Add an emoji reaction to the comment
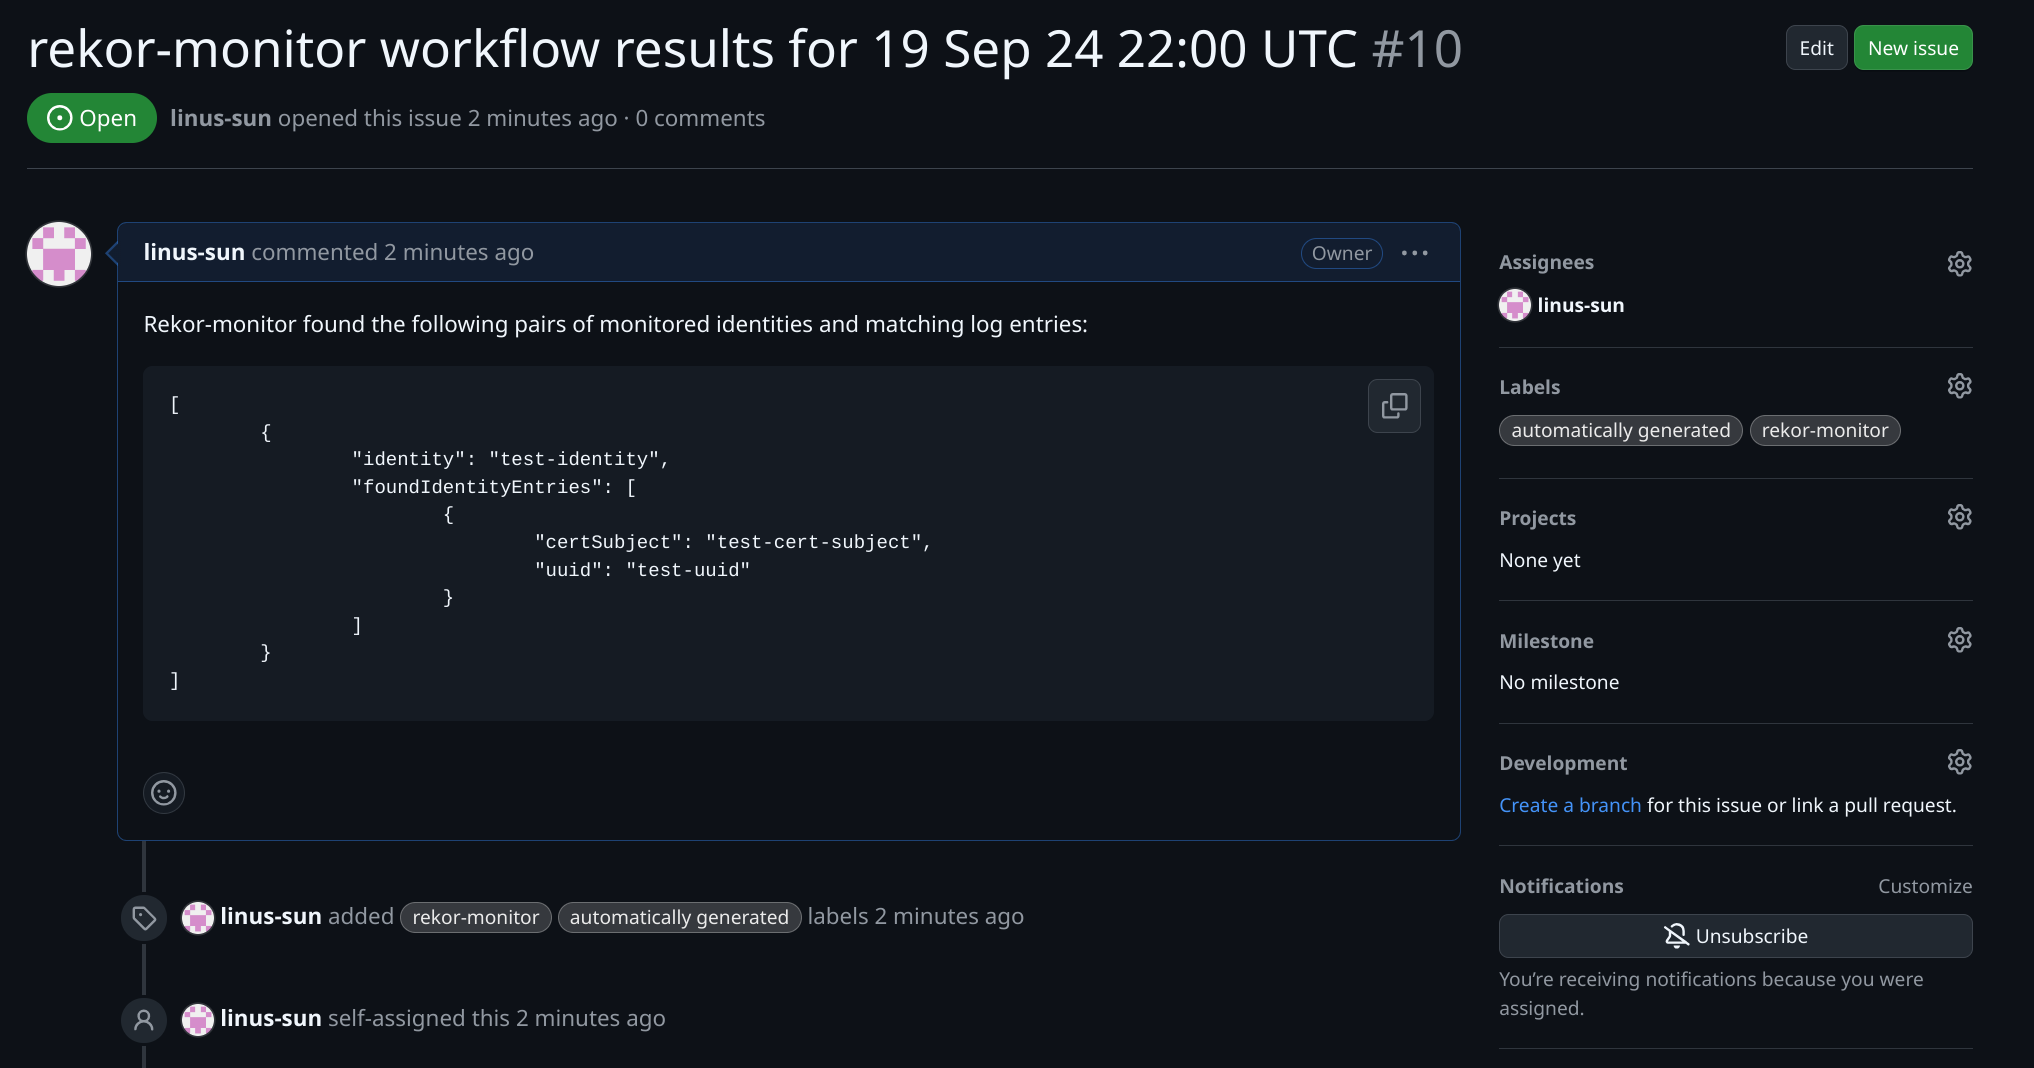This screenshot has width=2034, height=1068. point(164,793)
